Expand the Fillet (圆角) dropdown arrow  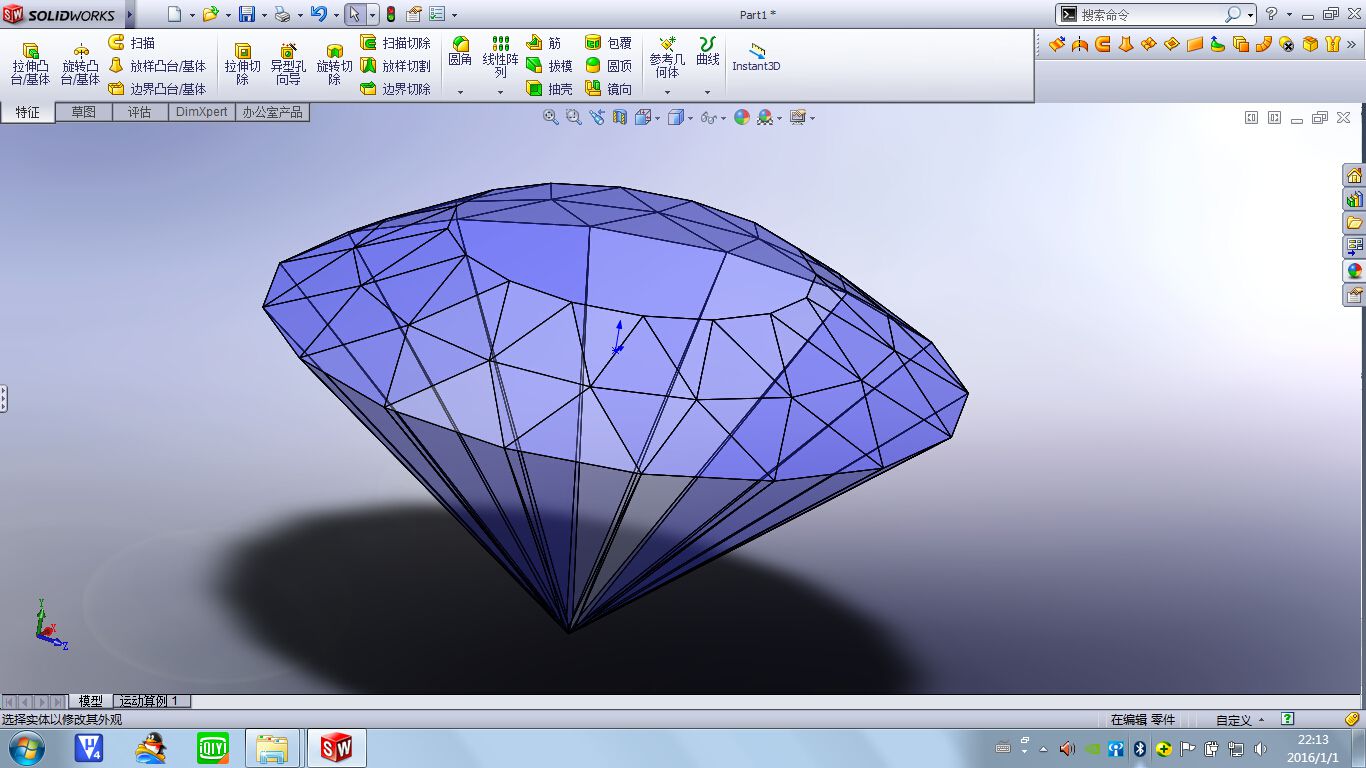(x=460, y=92)
